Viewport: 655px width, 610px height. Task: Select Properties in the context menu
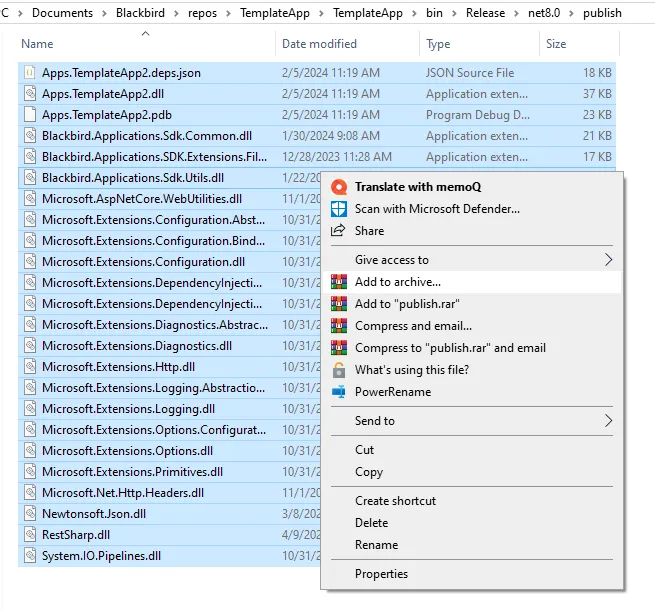[381, 574]
